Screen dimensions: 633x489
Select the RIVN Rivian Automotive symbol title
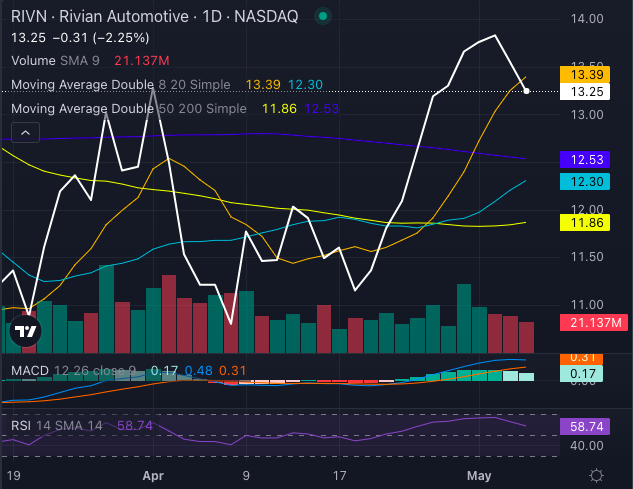tap(155, 17)
